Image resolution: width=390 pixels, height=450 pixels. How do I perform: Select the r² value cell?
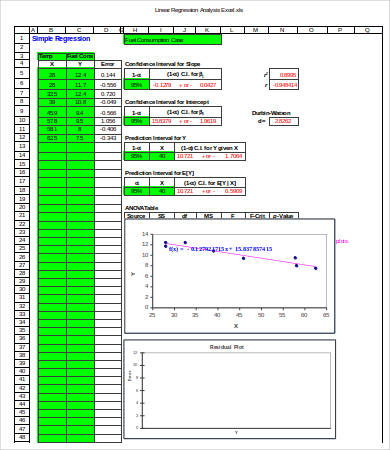click(x=284, y=75)
